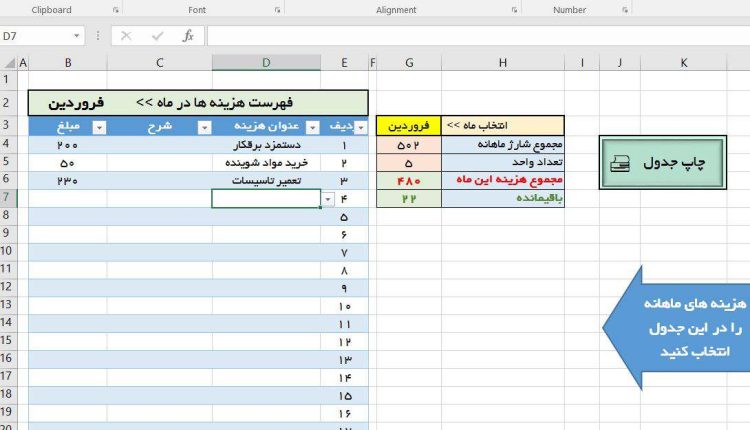Click the red مجموع هزینه این ماه cell
750x430 pixels.
[x=503, y=180]
